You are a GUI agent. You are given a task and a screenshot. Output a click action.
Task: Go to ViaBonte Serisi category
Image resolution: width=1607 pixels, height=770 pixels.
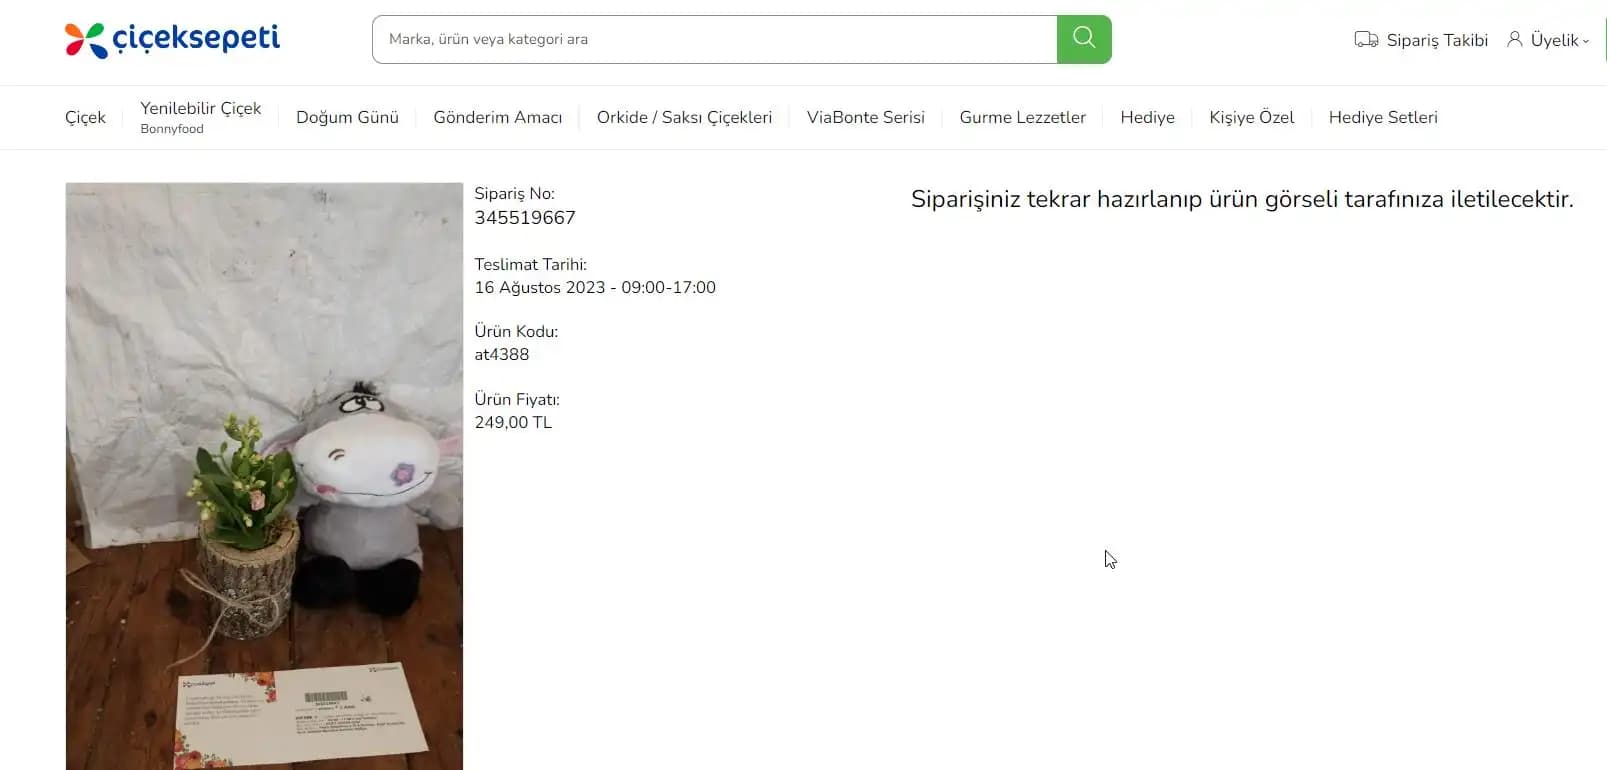click(866, 117)
